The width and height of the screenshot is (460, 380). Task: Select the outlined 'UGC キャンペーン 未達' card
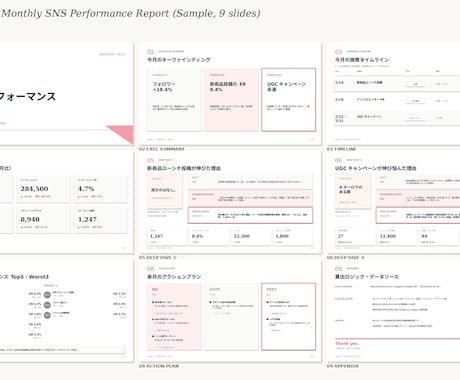[x=288, y=100]
